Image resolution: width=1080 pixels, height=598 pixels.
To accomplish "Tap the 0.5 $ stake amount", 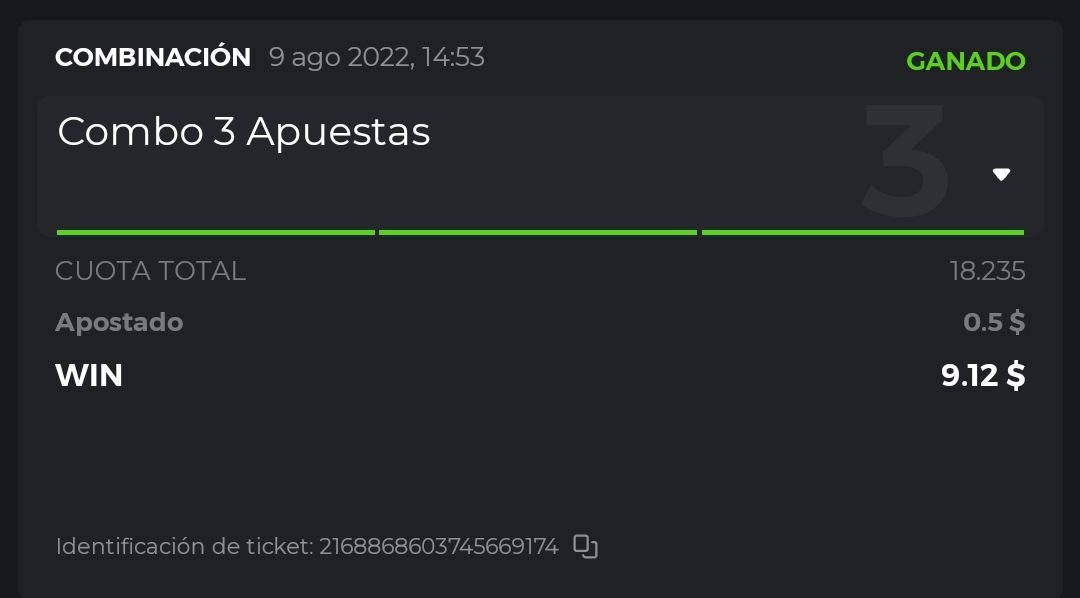I will pos(994,322).
